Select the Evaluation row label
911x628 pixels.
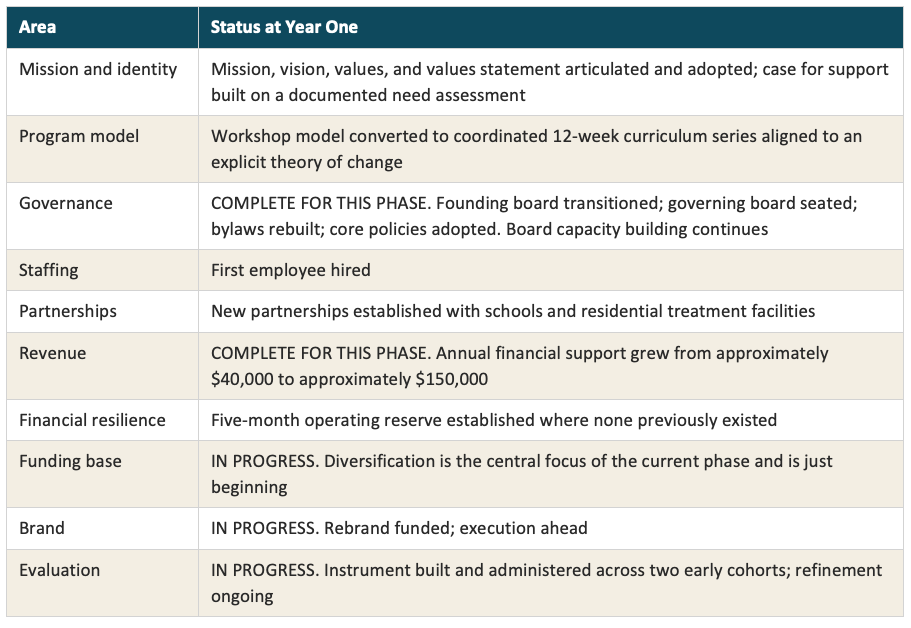click(x=59, y=570)
